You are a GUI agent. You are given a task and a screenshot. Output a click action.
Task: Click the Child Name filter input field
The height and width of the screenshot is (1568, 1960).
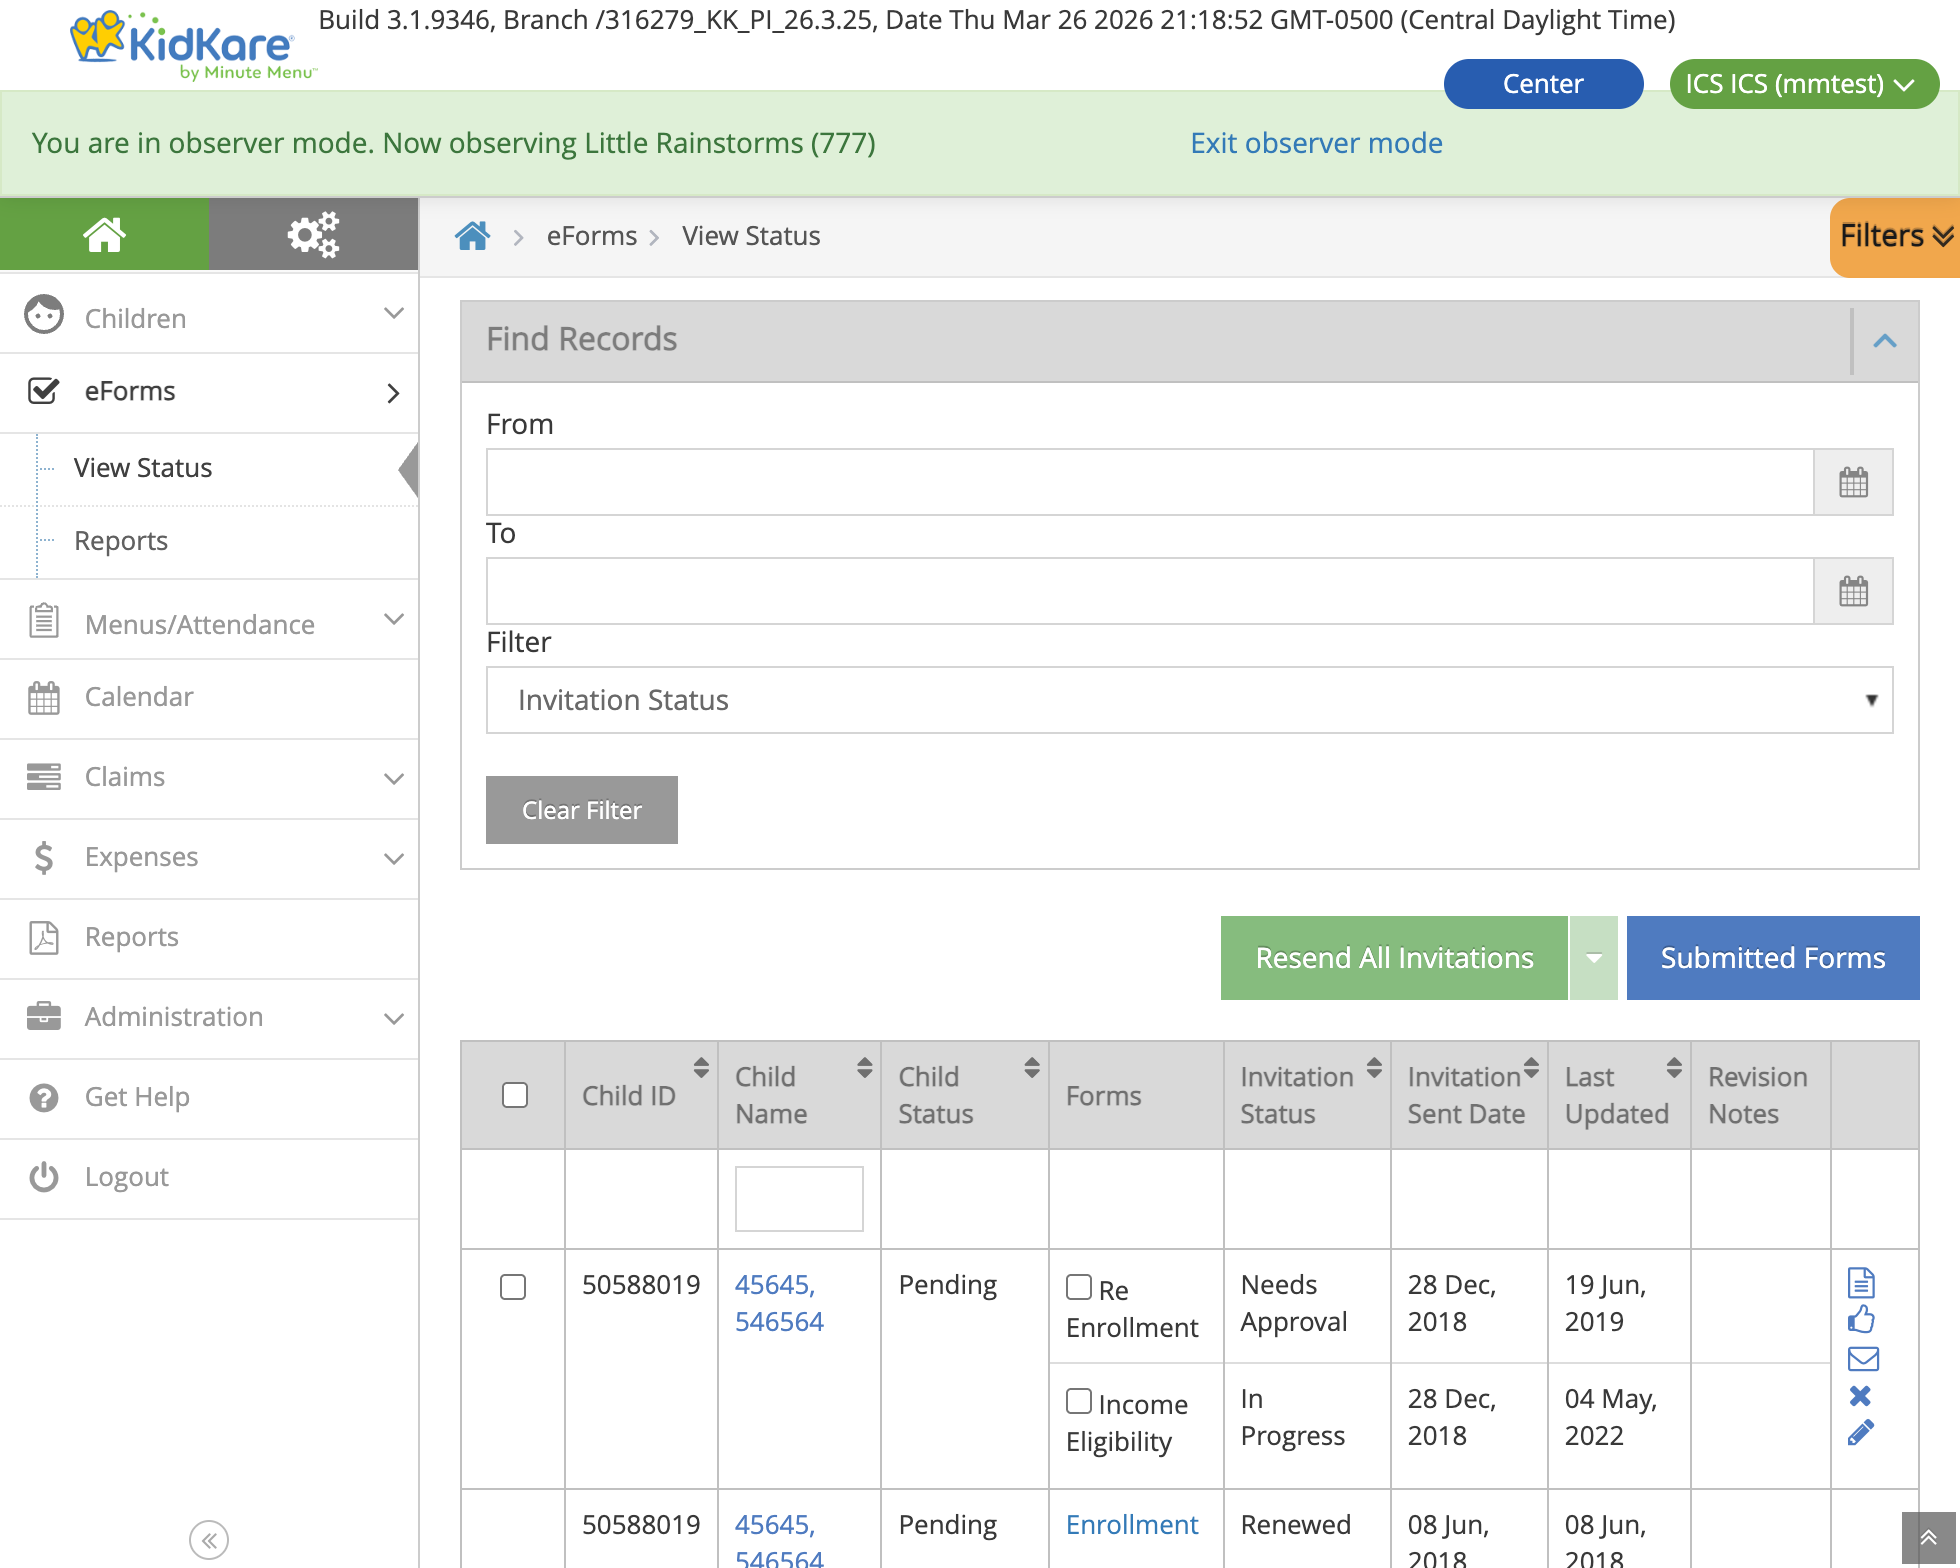point(798,1198)
